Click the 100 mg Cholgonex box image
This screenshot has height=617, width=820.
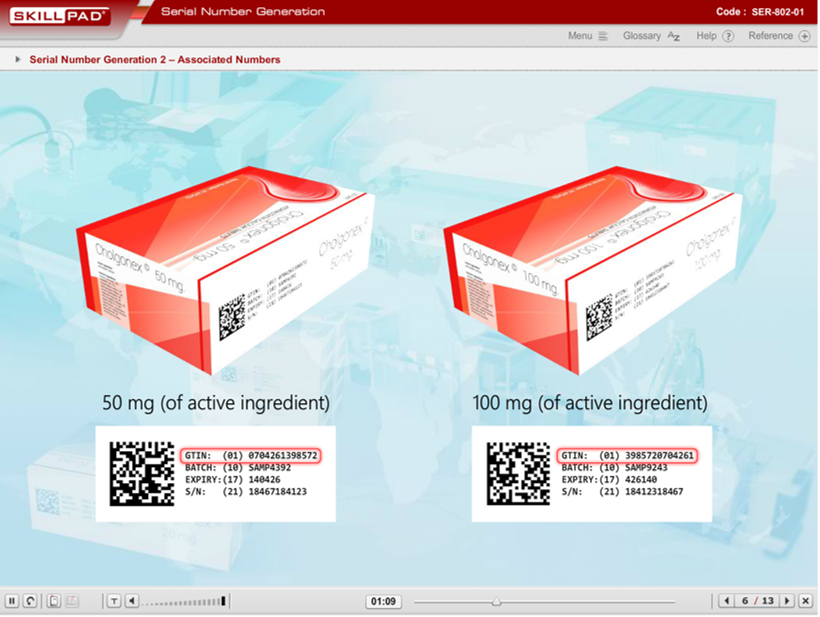(593, 270)
